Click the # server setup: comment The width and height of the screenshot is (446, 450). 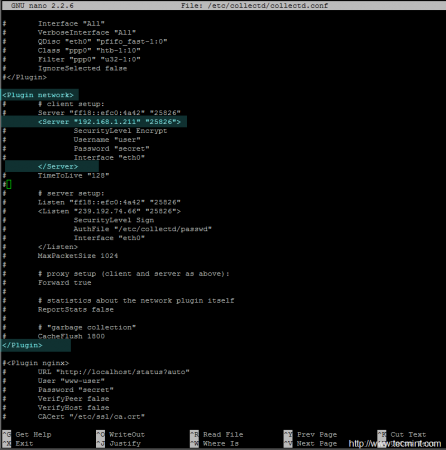coord(71,193)
